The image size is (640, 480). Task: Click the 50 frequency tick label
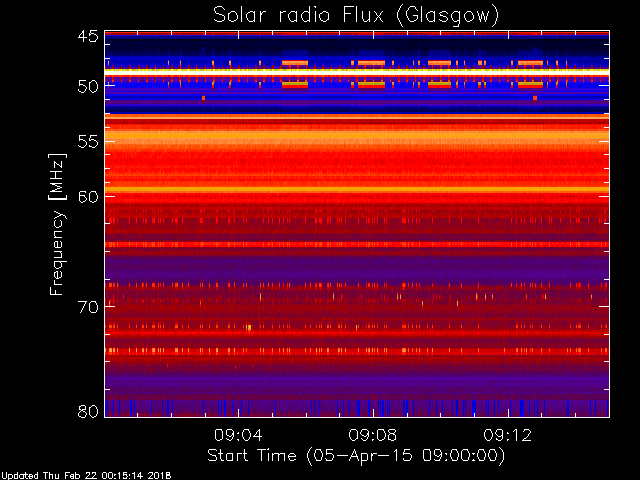(88, 86)
